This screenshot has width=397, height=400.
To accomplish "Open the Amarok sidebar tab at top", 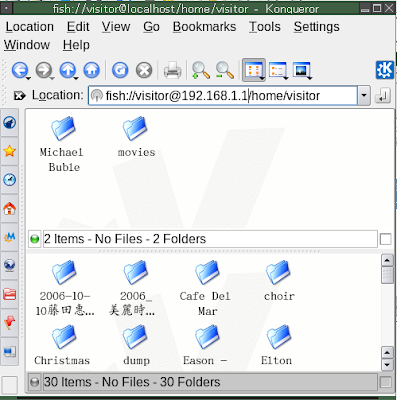I will [9, 123].
